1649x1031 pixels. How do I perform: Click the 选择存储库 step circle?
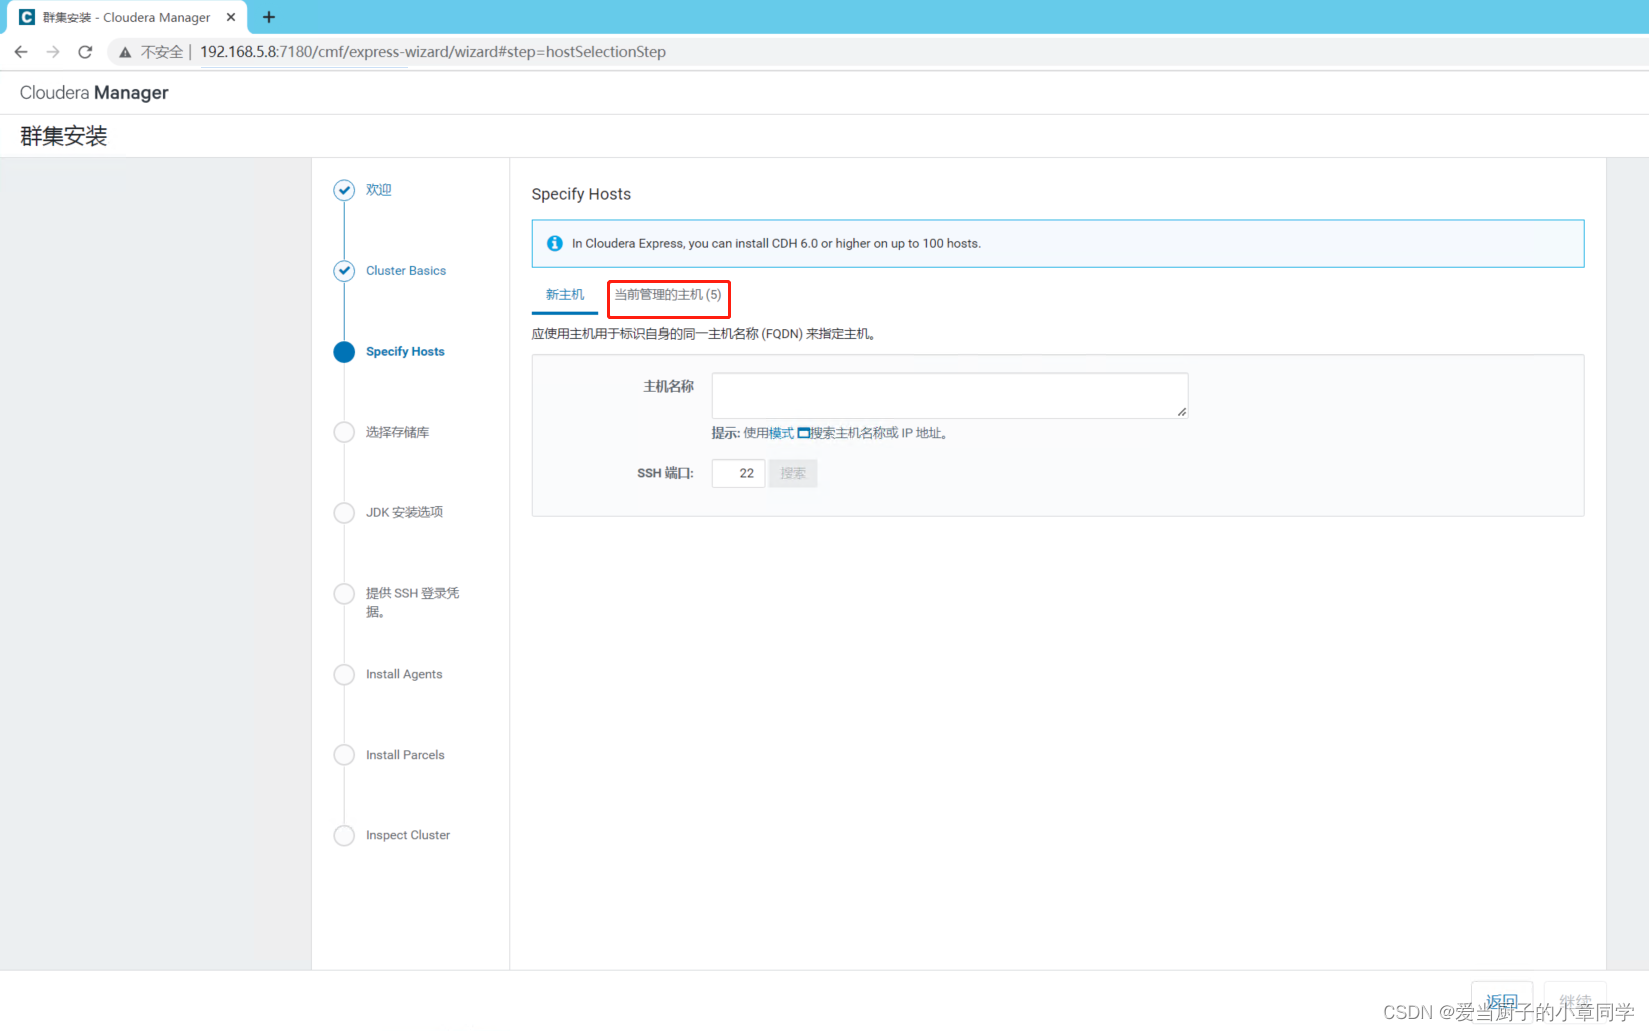coord(344,432)
